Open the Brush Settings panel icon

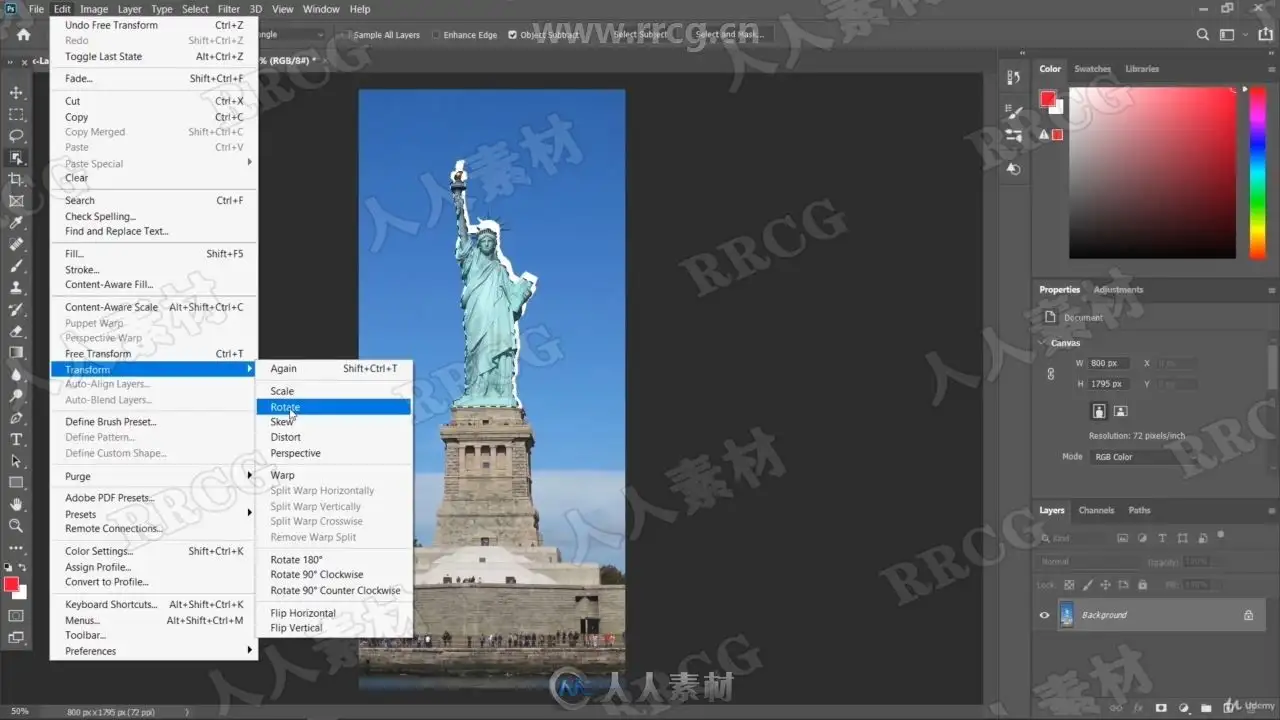tap(1013, 111)
